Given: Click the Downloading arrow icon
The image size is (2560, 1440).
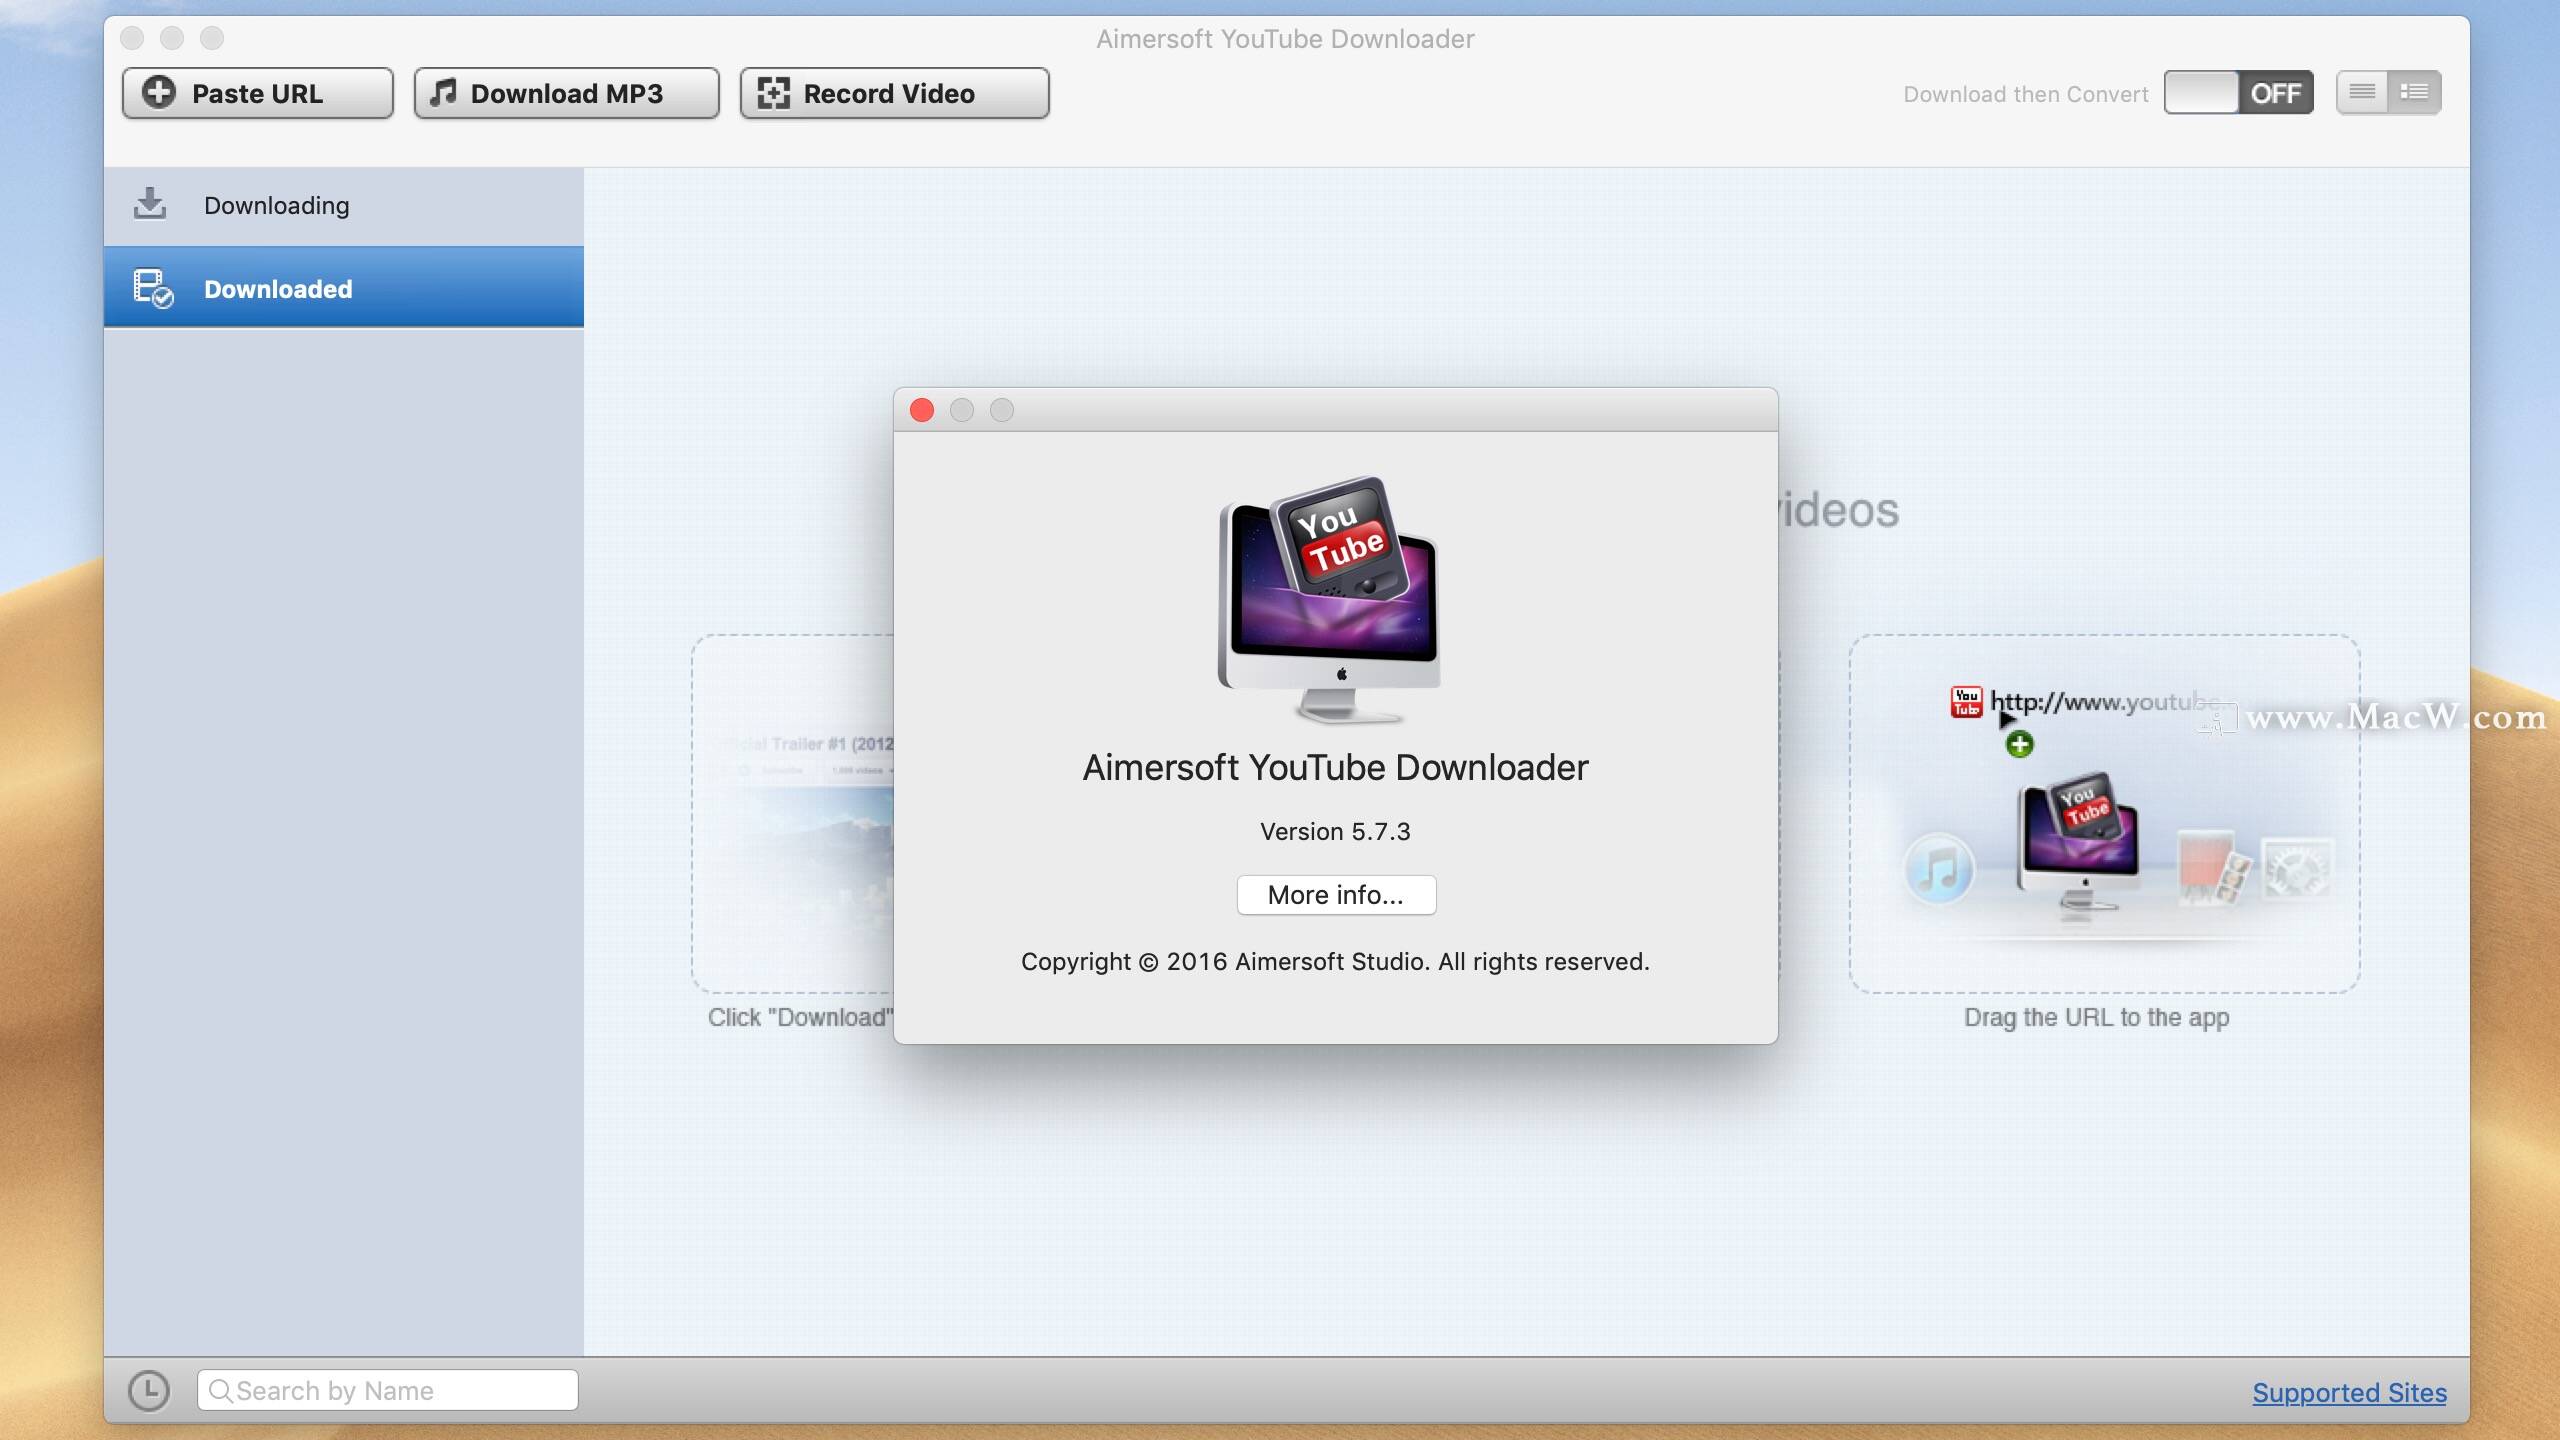Looking at the screenshot, I should [150, 204].
